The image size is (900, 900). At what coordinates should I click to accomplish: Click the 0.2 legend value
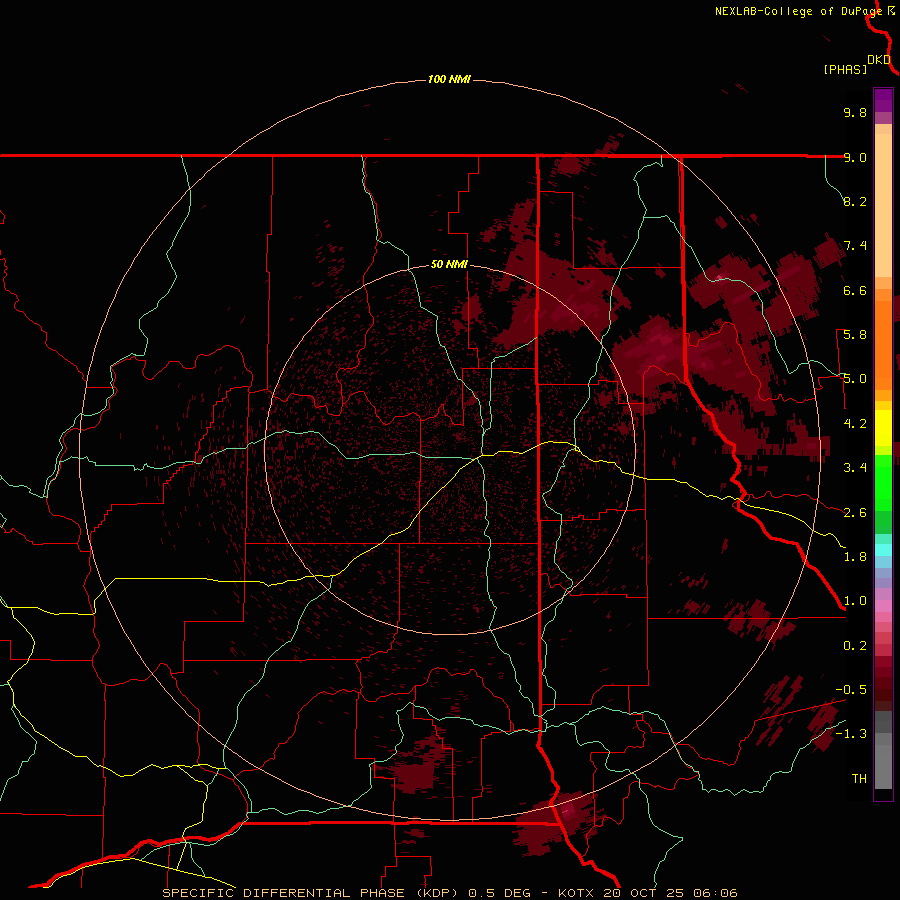[855, 646]
